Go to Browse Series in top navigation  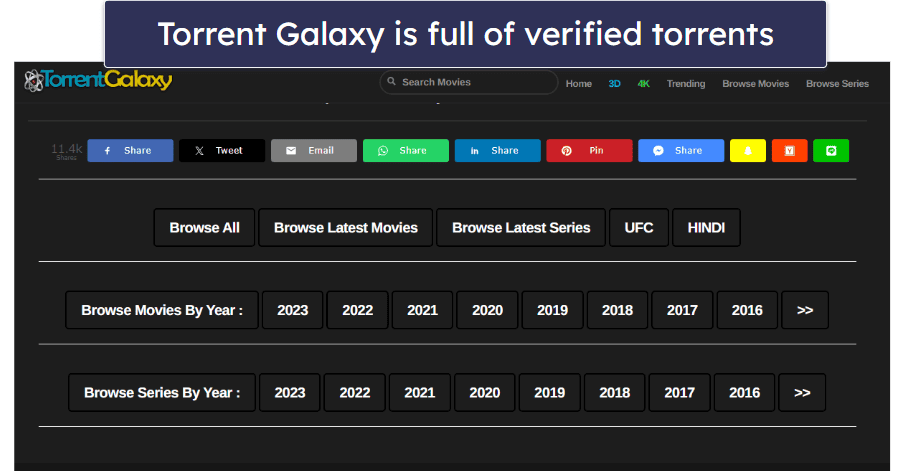[x=837, y=84]
